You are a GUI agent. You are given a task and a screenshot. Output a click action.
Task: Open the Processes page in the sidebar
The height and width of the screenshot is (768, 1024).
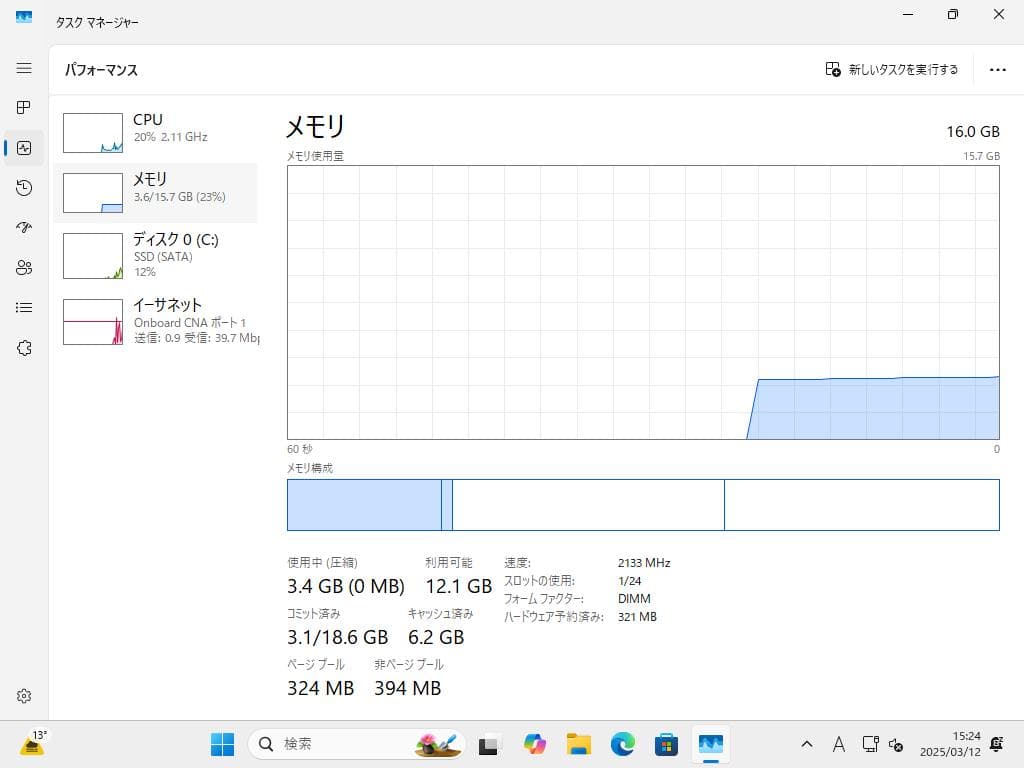pos(23,108)
